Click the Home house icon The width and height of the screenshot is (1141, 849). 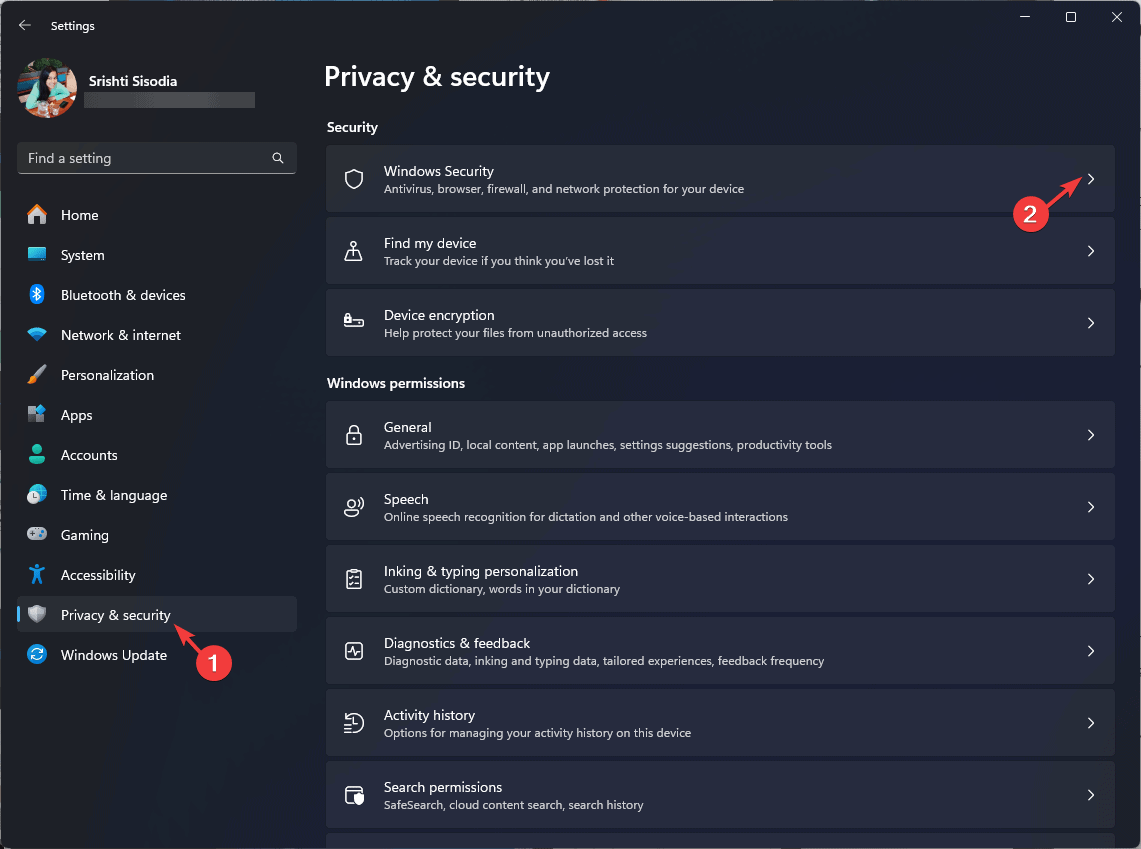tap(36, 215)
